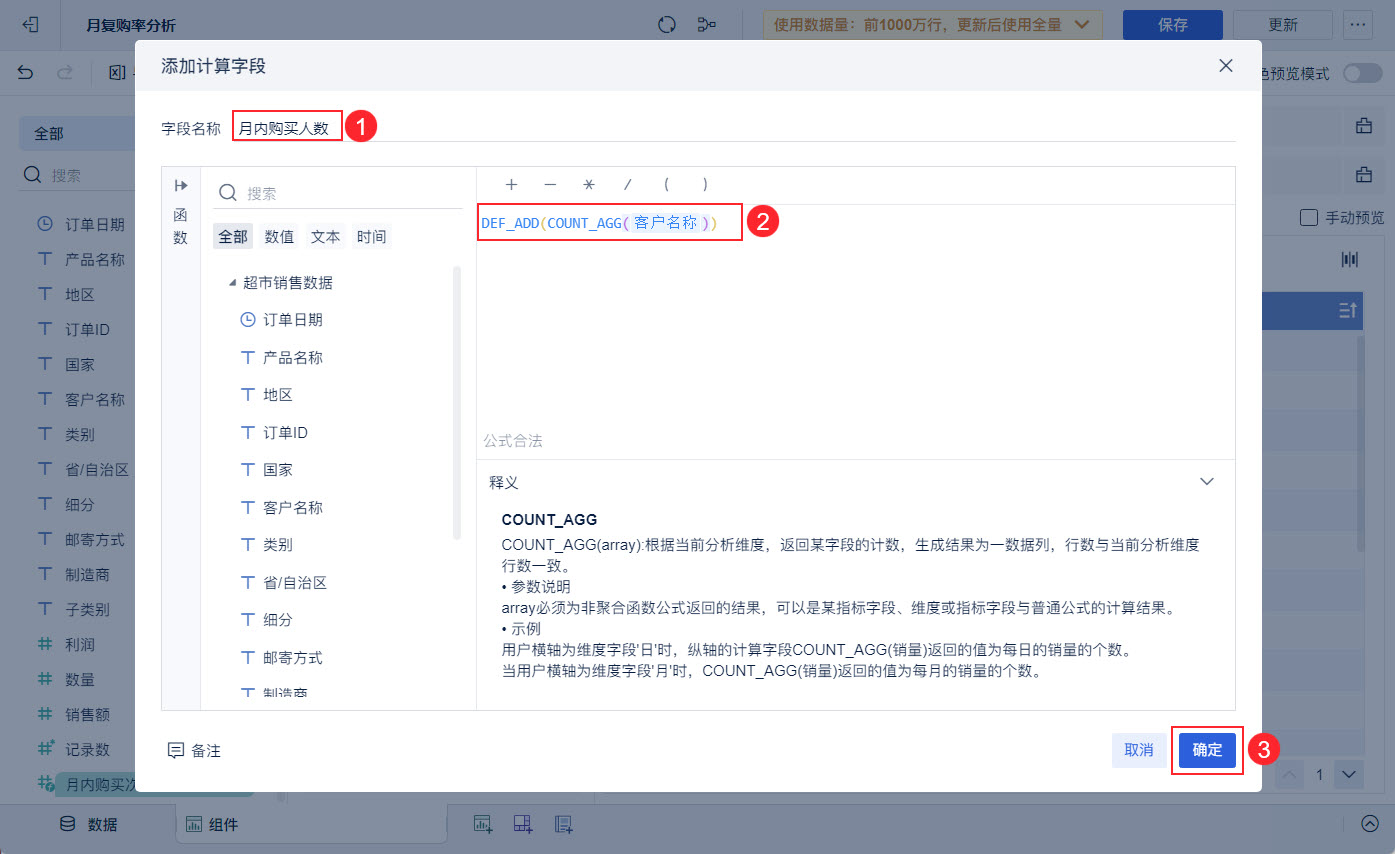The width and height of the screenshot is (1395, 854).
Task: Click the dialog field list scrollbar
Action: [x=457, y=403]
